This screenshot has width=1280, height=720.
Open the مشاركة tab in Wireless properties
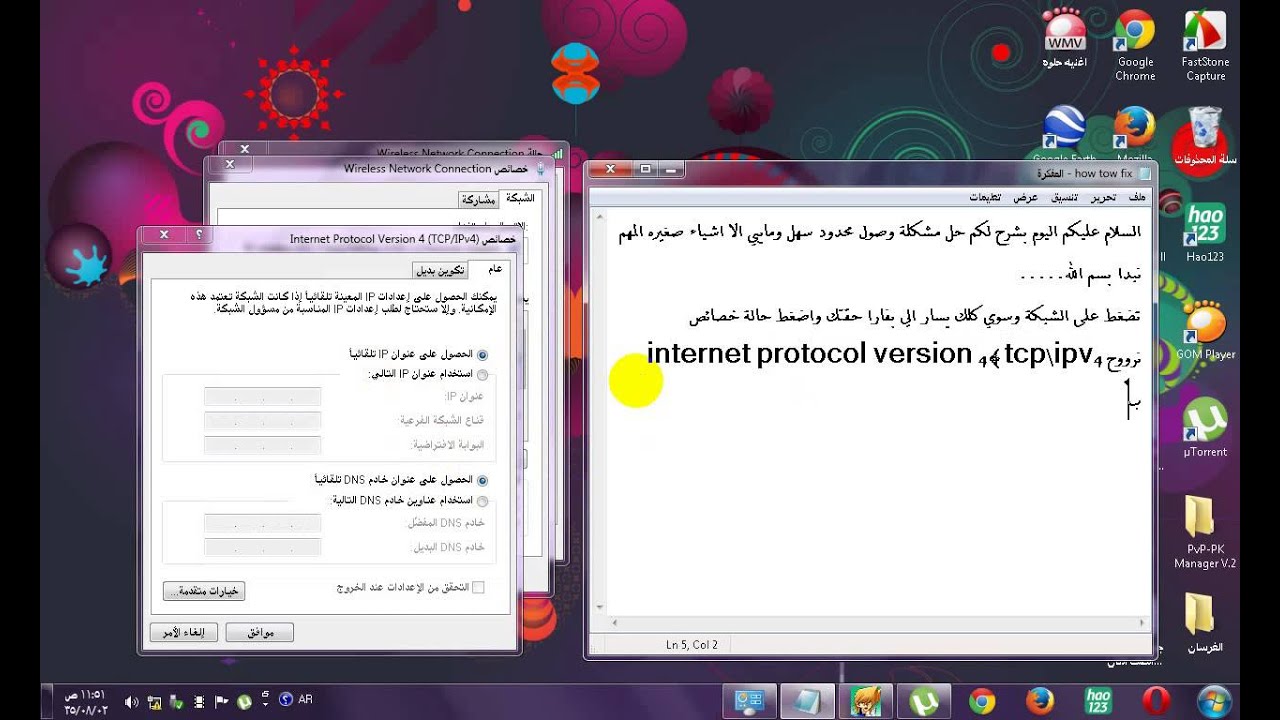pyautogui.click(x=478, y=200)
